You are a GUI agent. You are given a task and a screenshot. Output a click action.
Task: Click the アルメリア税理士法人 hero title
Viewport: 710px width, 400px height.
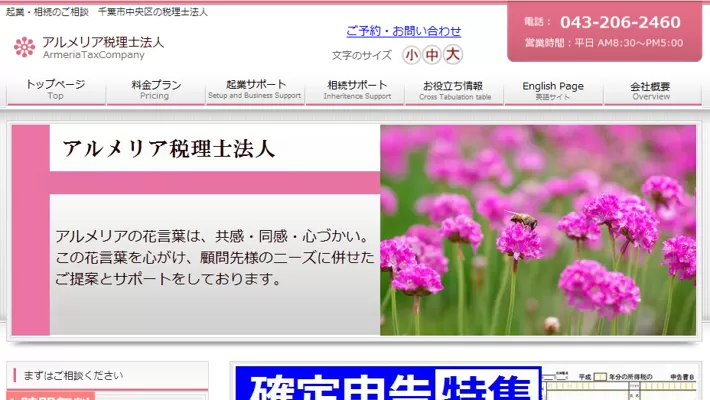tap(168, 149)
